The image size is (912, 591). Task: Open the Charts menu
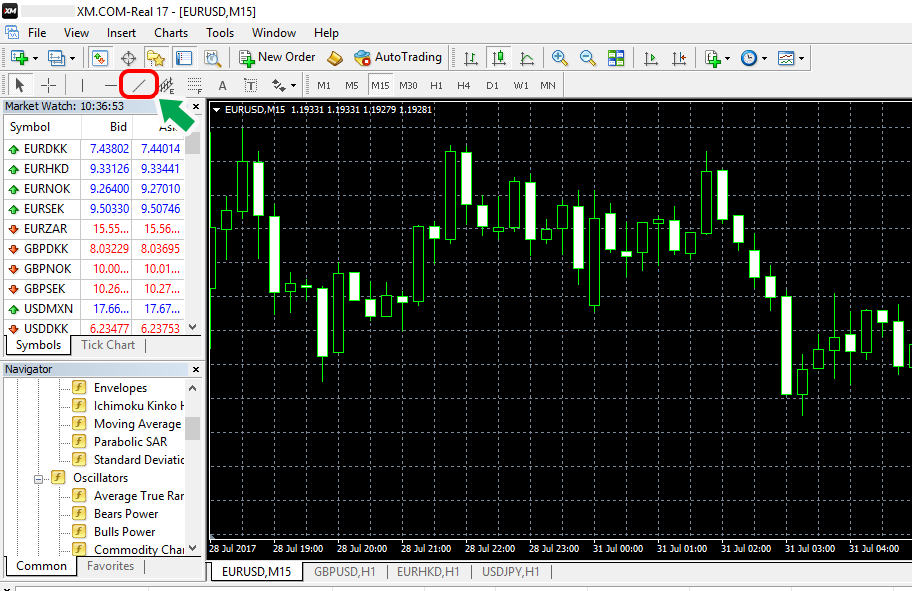171,33
